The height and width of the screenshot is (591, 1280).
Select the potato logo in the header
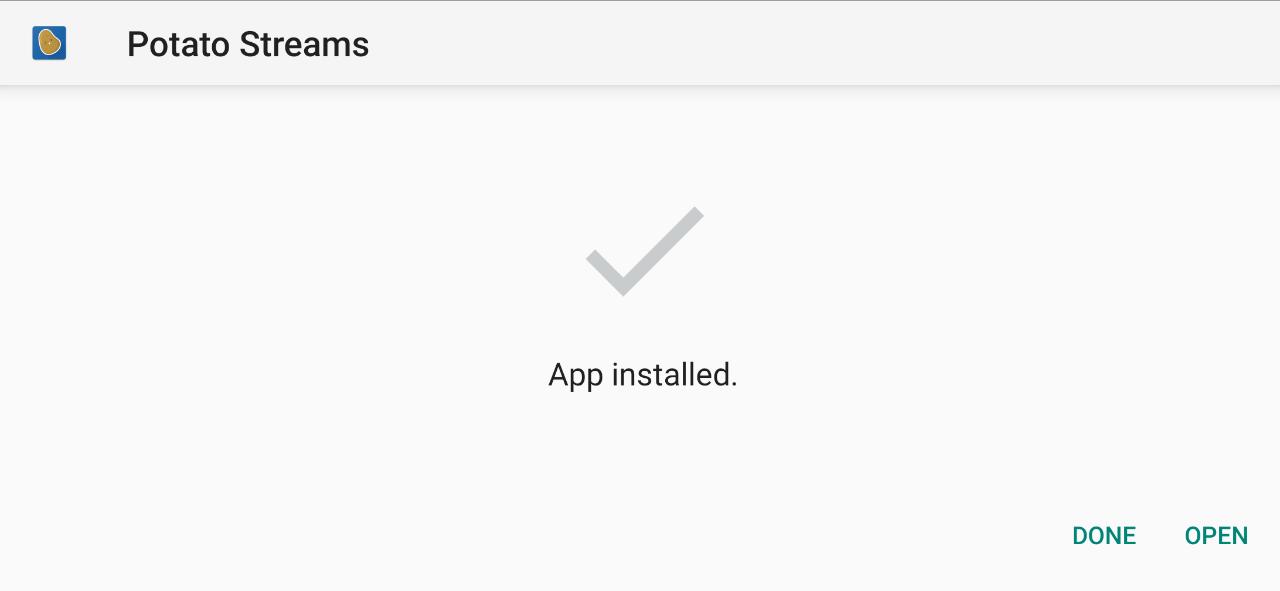[x=49, y=43]
